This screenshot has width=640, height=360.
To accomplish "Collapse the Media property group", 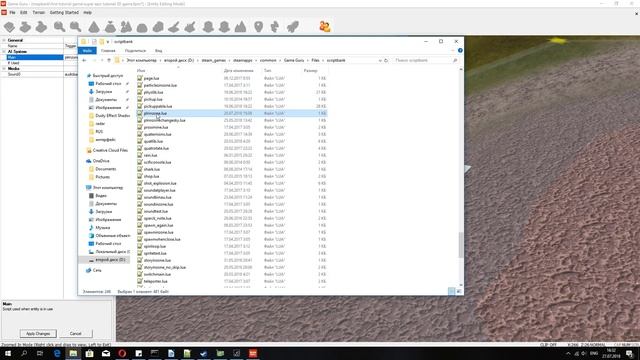I will coord(4,69).
